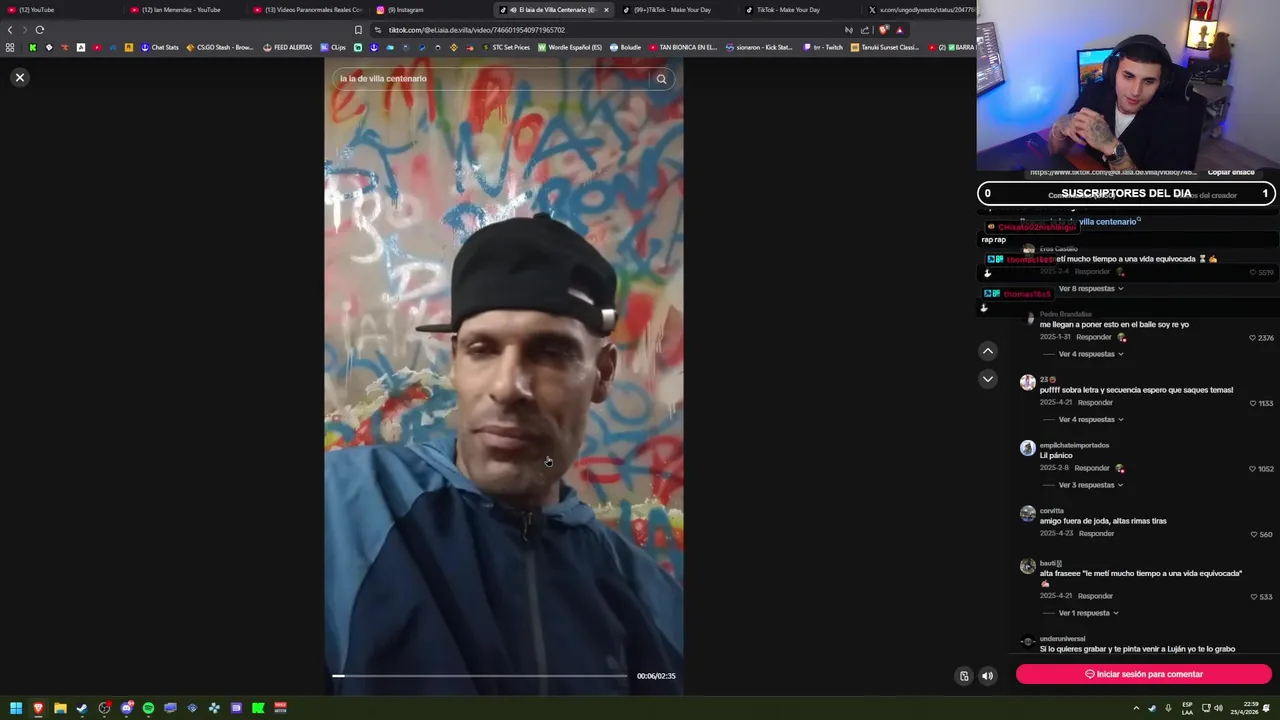The image size is (1280, 720).
Task: Toggle the auto-scroll icon beside volume
Action: point(964,676)
